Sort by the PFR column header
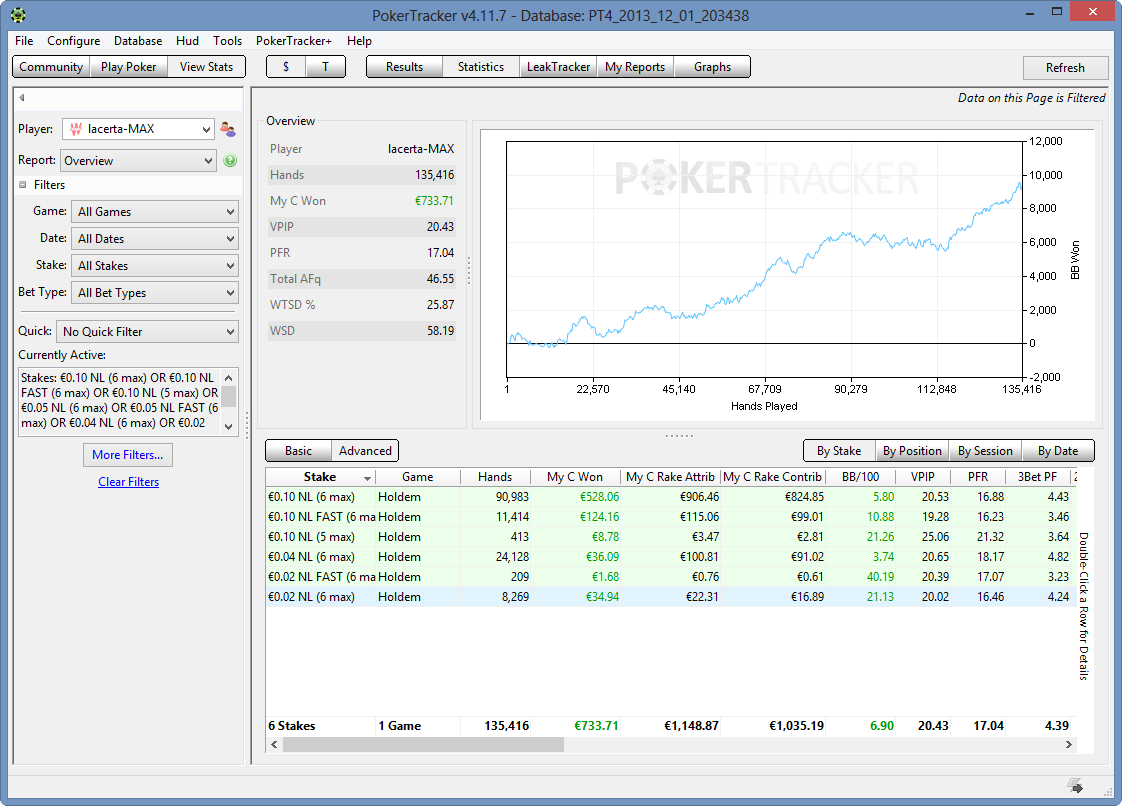The width and height of the screenshot is (1122, 806). pos(978,477)
